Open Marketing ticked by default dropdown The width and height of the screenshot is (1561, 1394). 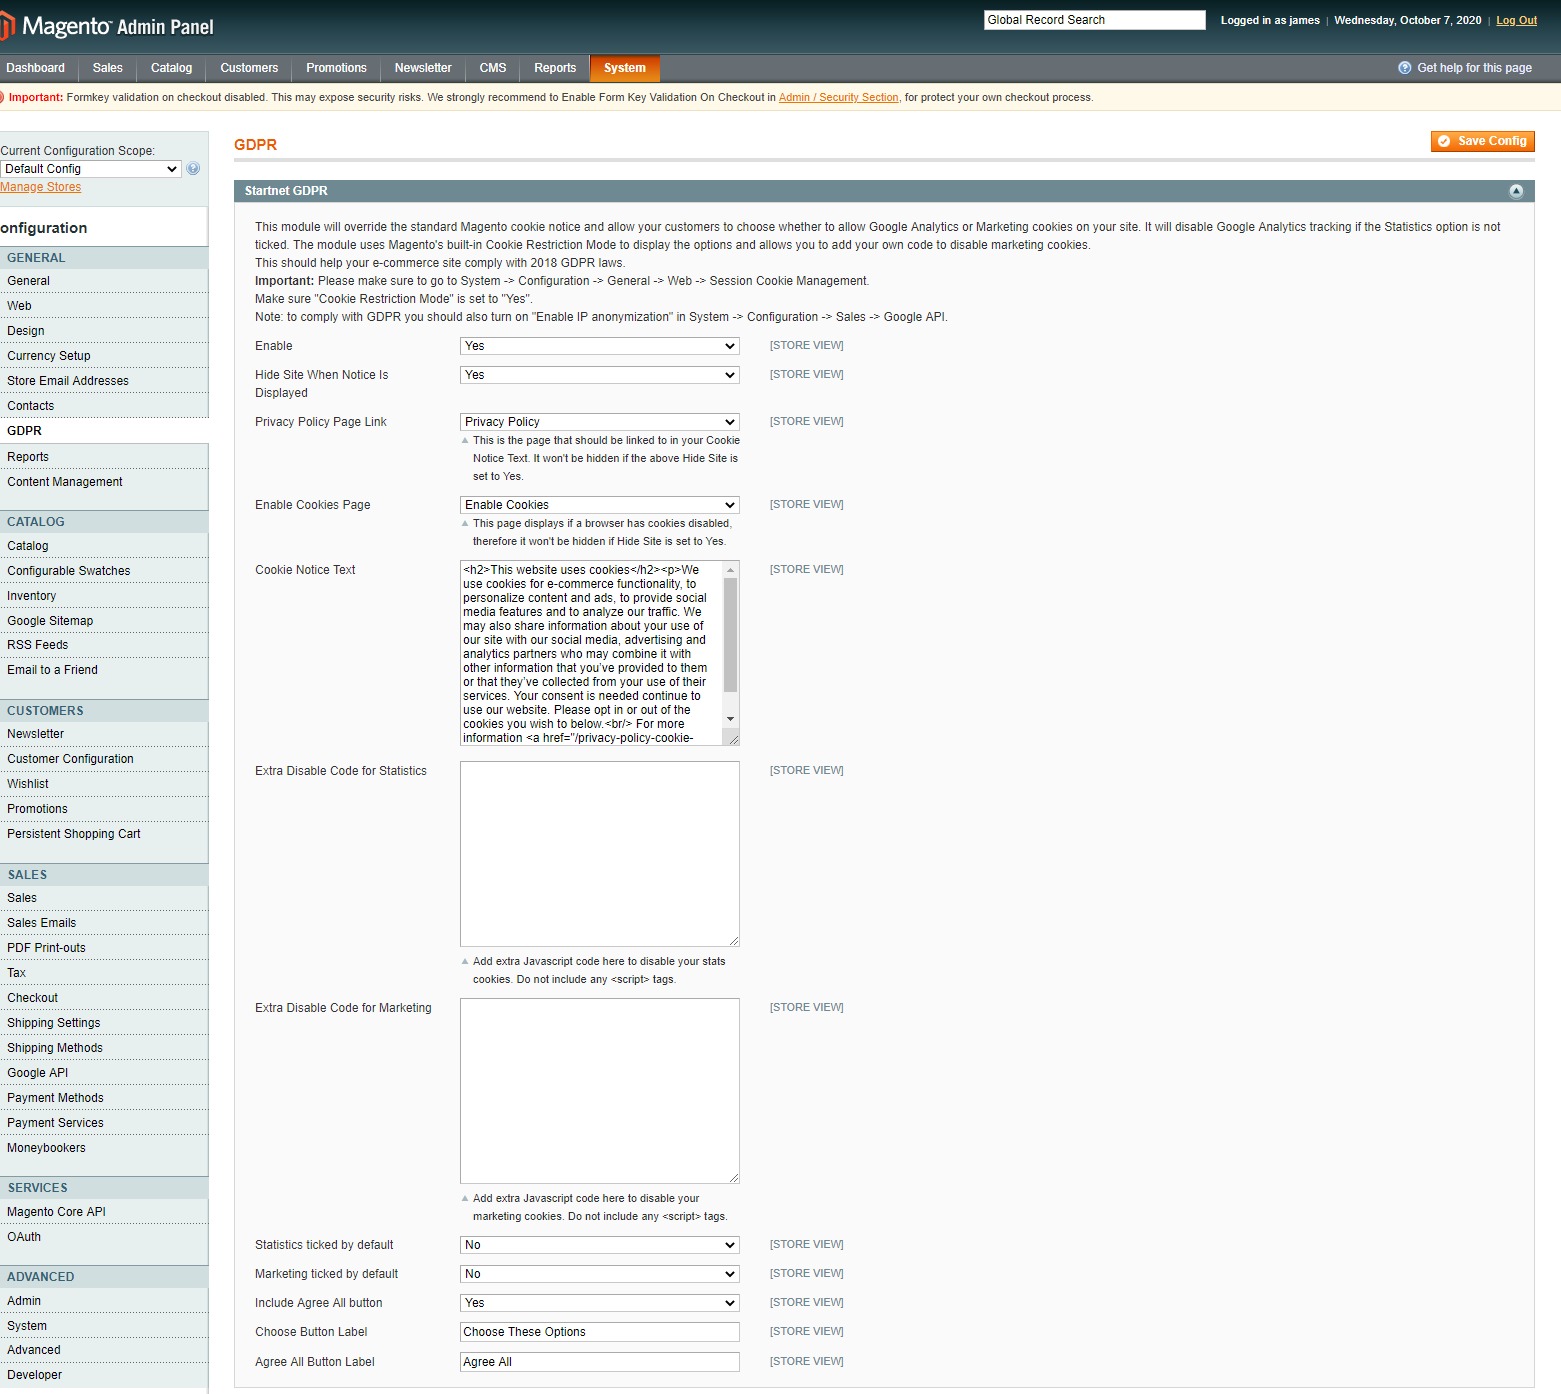point(600,1274)
